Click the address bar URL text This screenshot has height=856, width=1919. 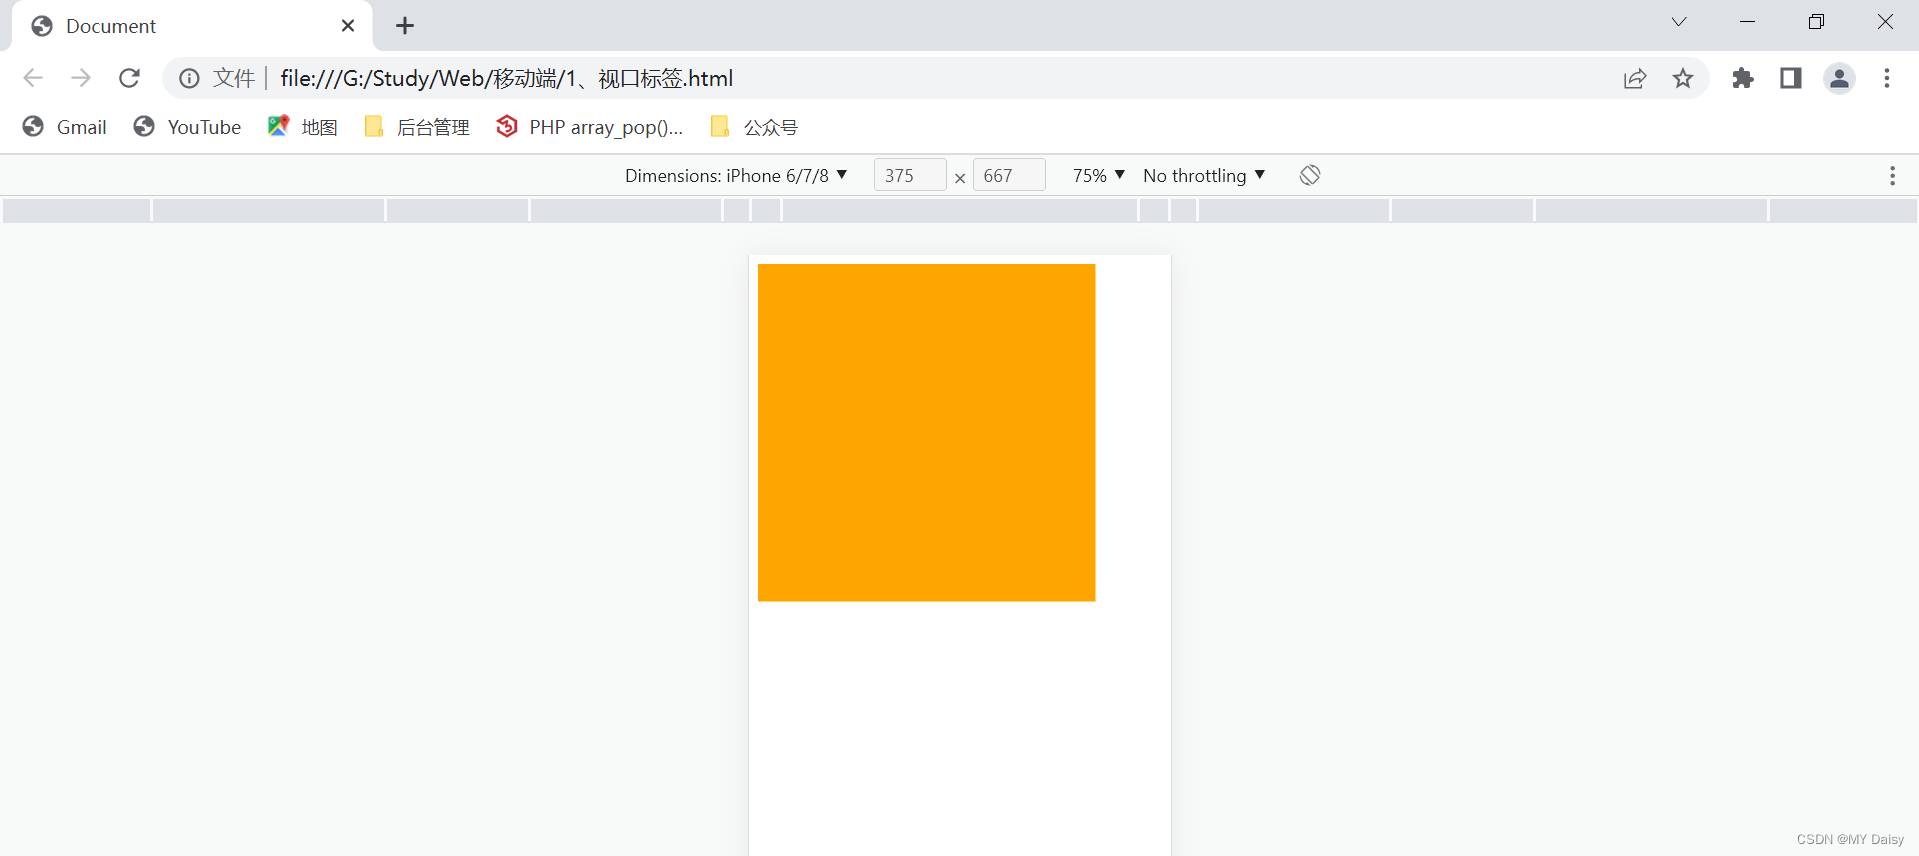tap(506, 78)
